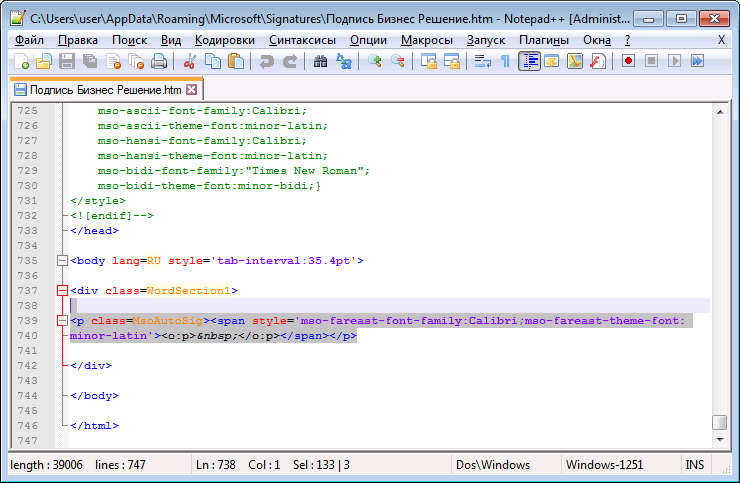Play back the recorded macro
Image resolution: width=740 pixels, height=483 pixels.
pyautogui.click(x=674, y=61)
